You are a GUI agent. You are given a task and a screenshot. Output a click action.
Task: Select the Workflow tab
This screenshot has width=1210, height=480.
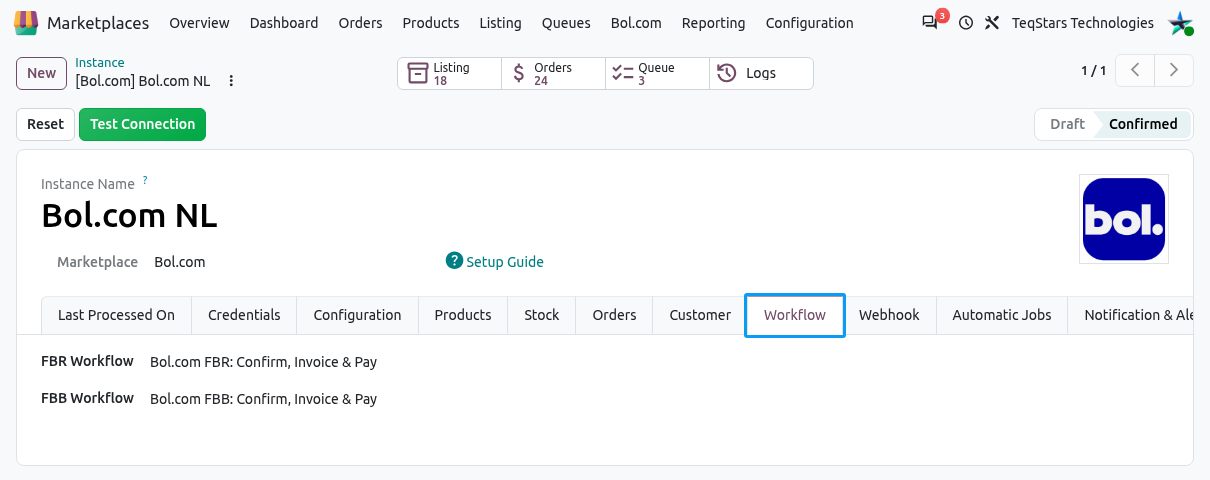tap(795, 315)
